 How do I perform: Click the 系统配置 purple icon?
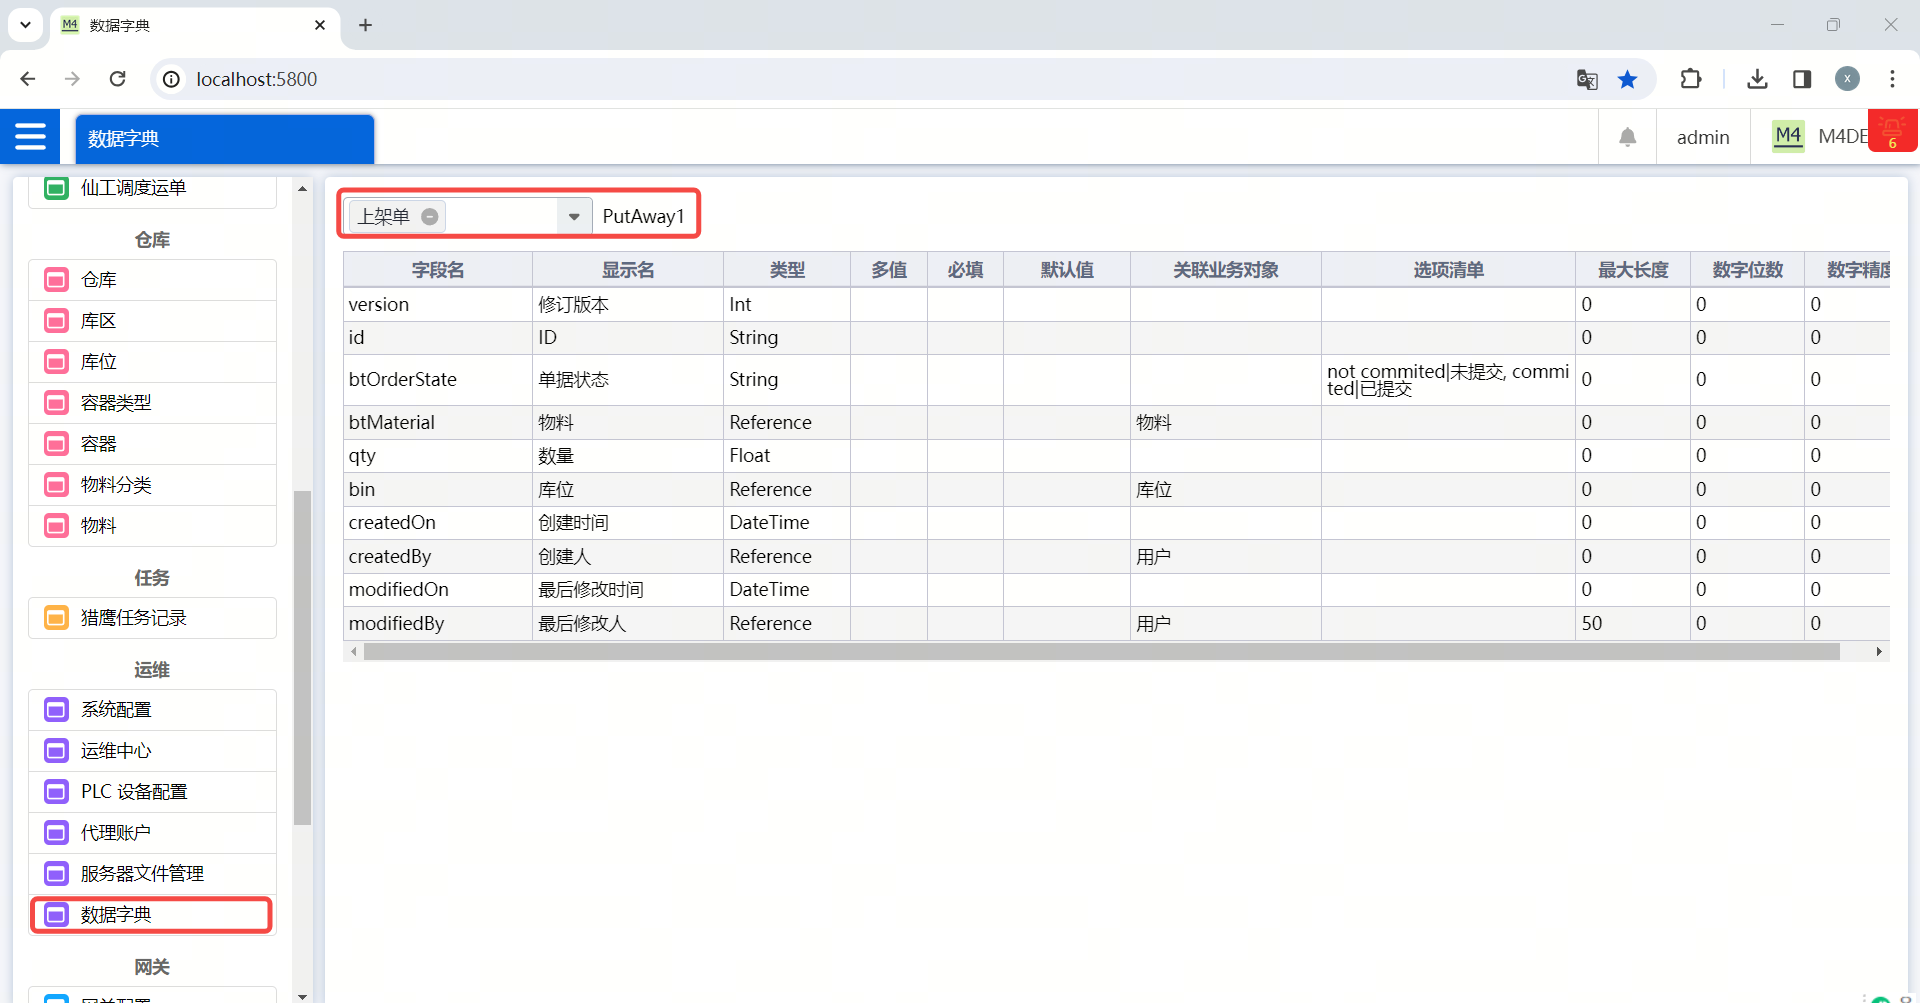point(57,710)
